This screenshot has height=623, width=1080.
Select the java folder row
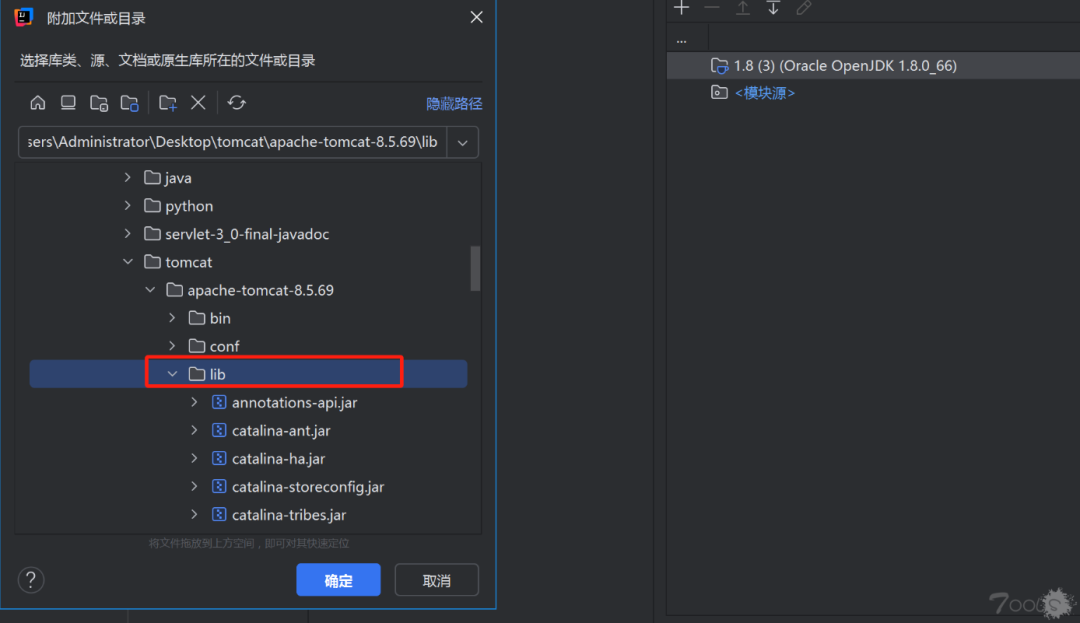coord(248,178)
